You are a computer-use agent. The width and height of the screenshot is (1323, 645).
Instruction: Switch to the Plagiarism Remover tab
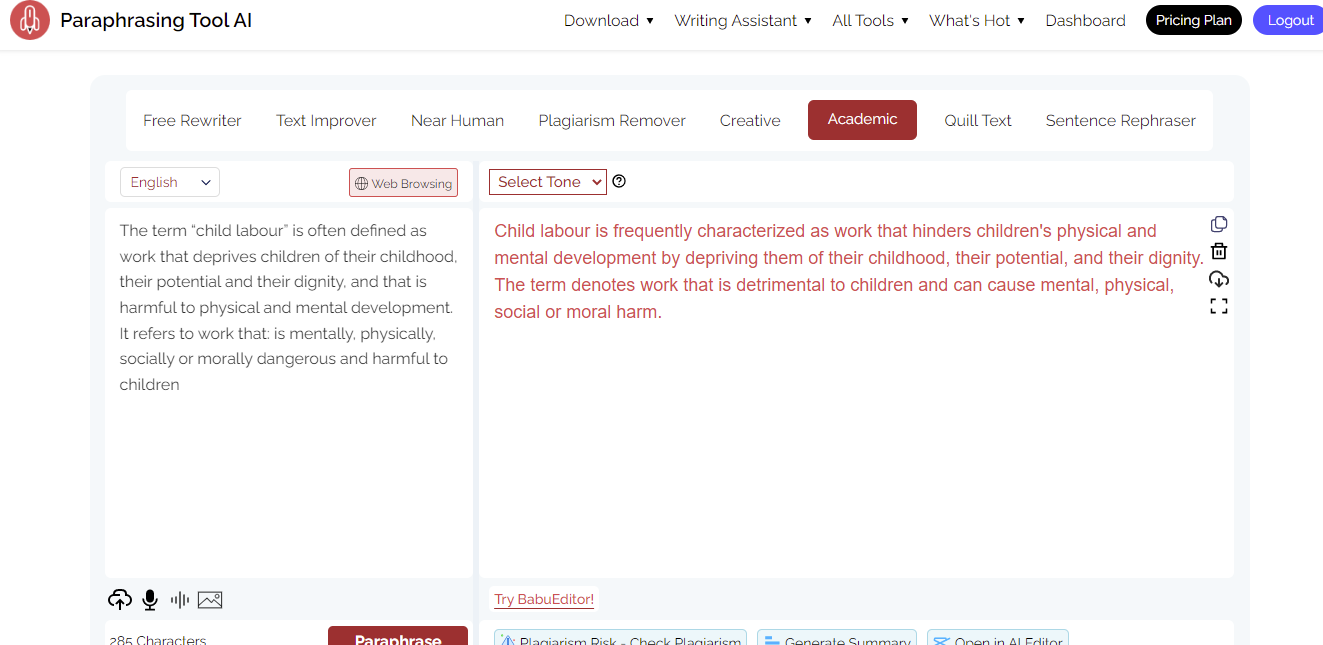612,120
